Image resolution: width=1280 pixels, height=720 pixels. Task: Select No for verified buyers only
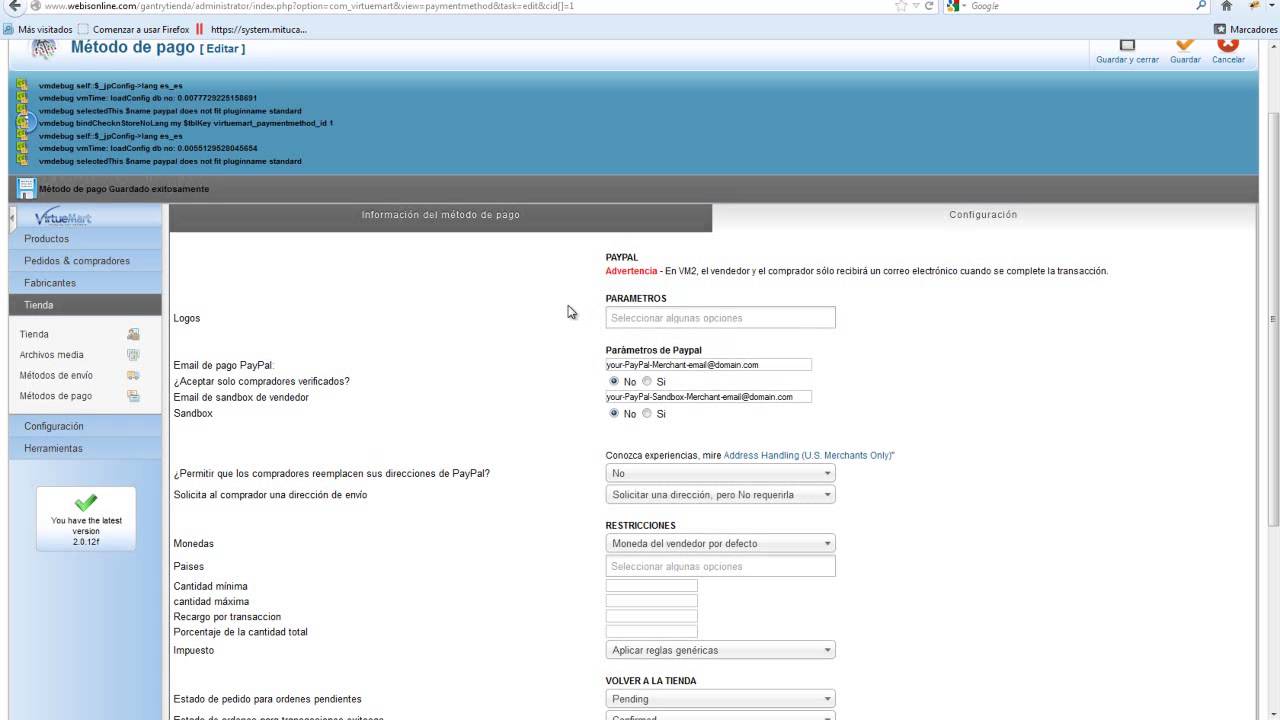click(x=614, y=381)
